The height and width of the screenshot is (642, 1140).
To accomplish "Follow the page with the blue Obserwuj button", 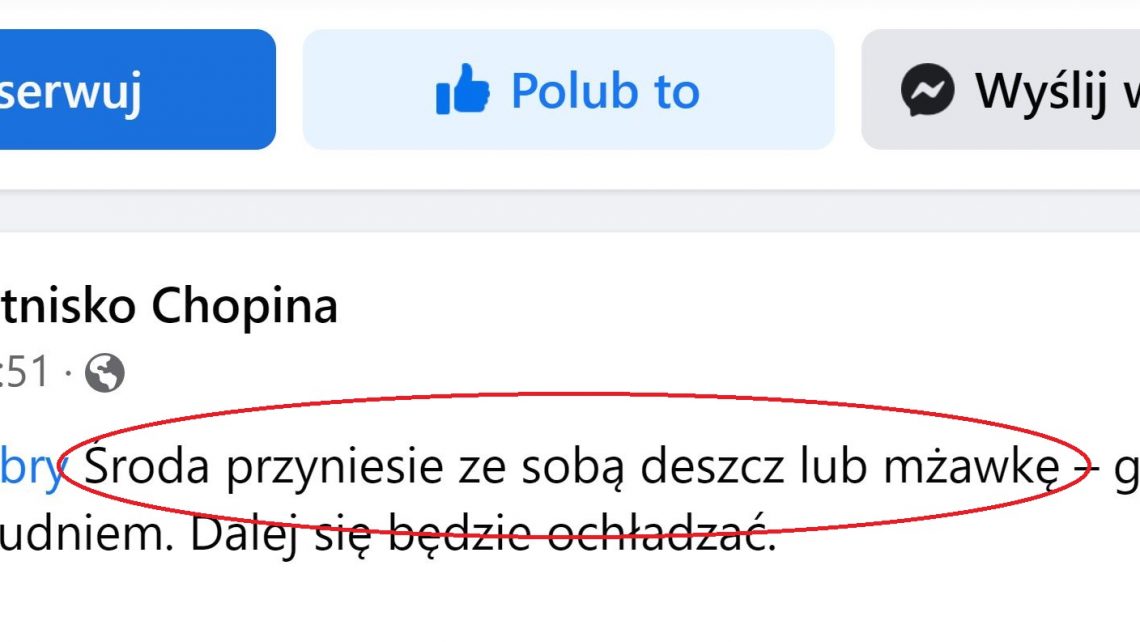I will pos(137,89).
